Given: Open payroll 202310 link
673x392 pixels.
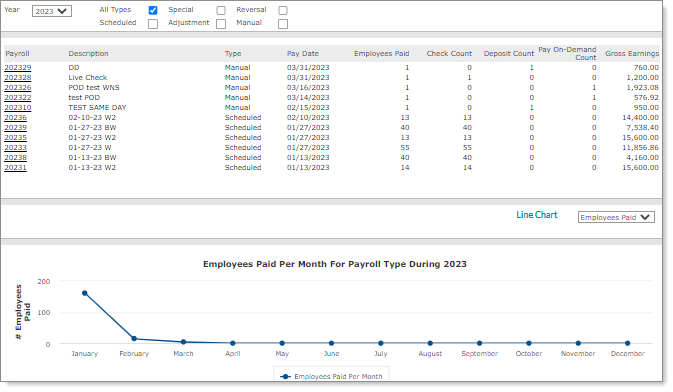Looking at the screenshot, I should click(x=18, y=108).
